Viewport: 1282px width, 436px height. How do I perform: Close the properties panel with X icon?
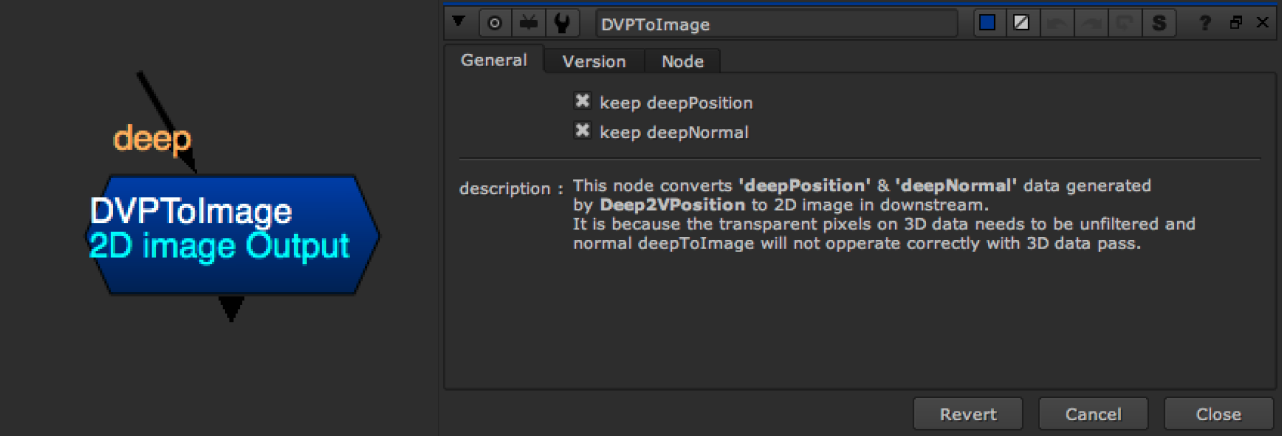pos(1262,22)
